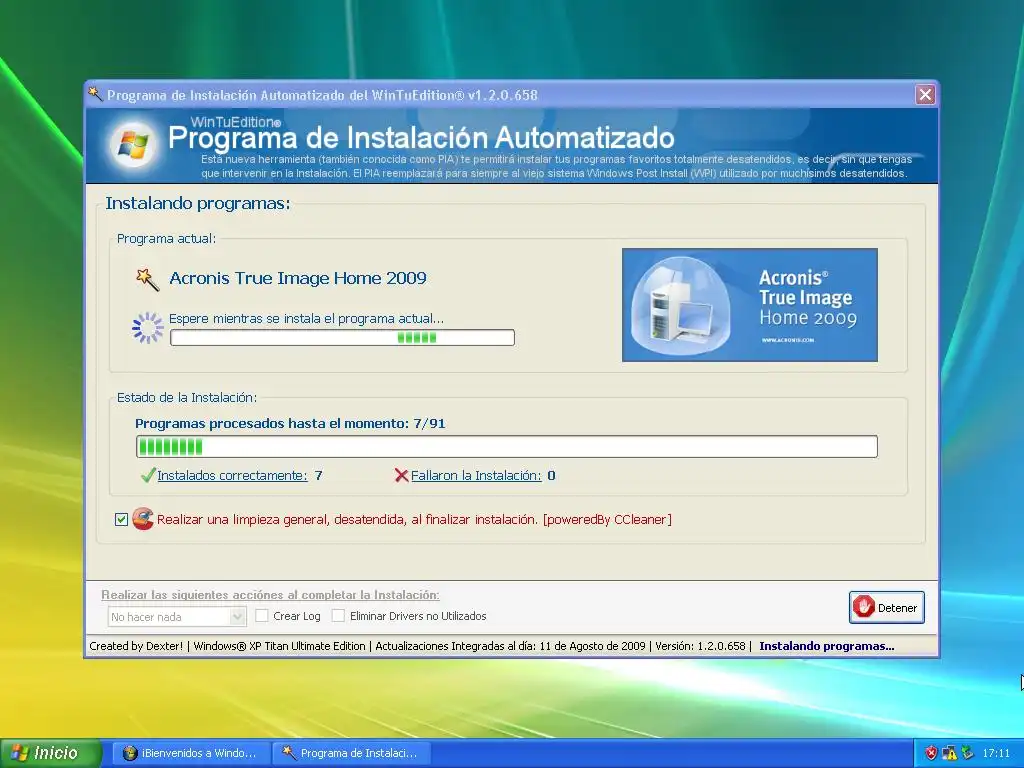Switch to ¡Bienvenidos a Windo... taskbar window
Screen dimensions: 1024x768
click(x=189, y=753)
